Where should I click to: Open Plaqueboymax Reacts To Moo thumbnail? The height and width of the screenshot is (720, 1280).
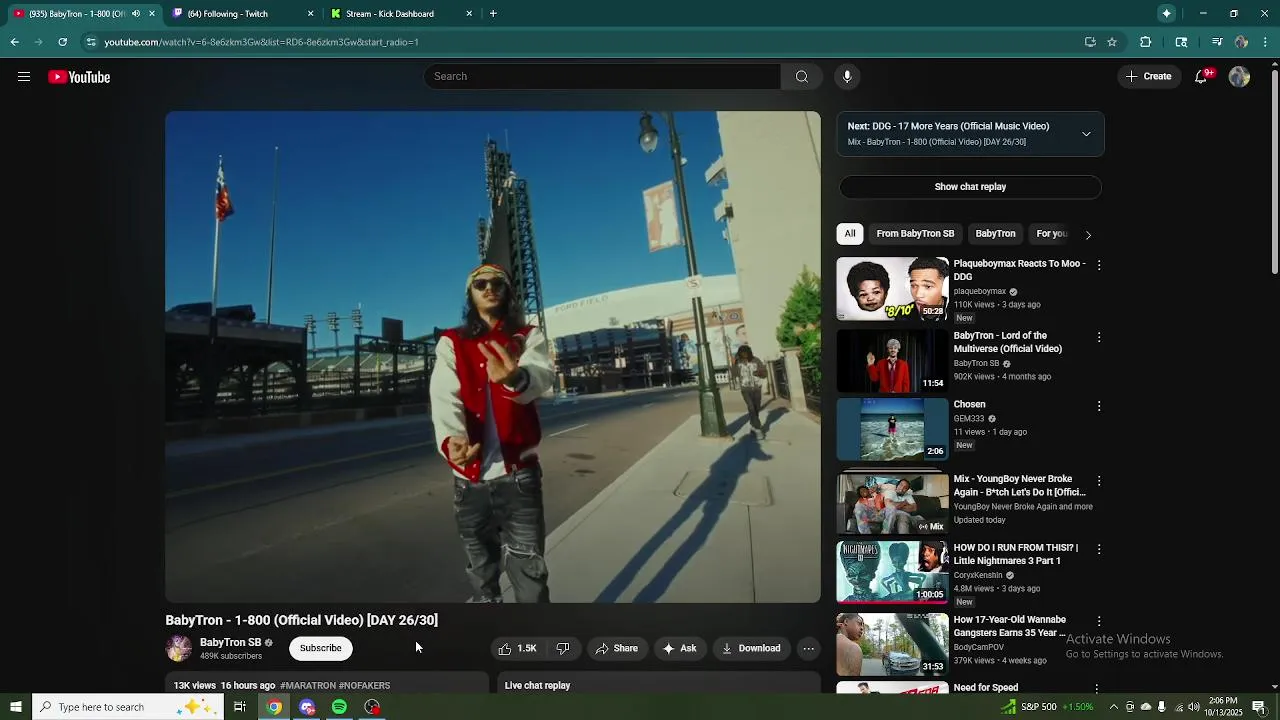[892, 289]
